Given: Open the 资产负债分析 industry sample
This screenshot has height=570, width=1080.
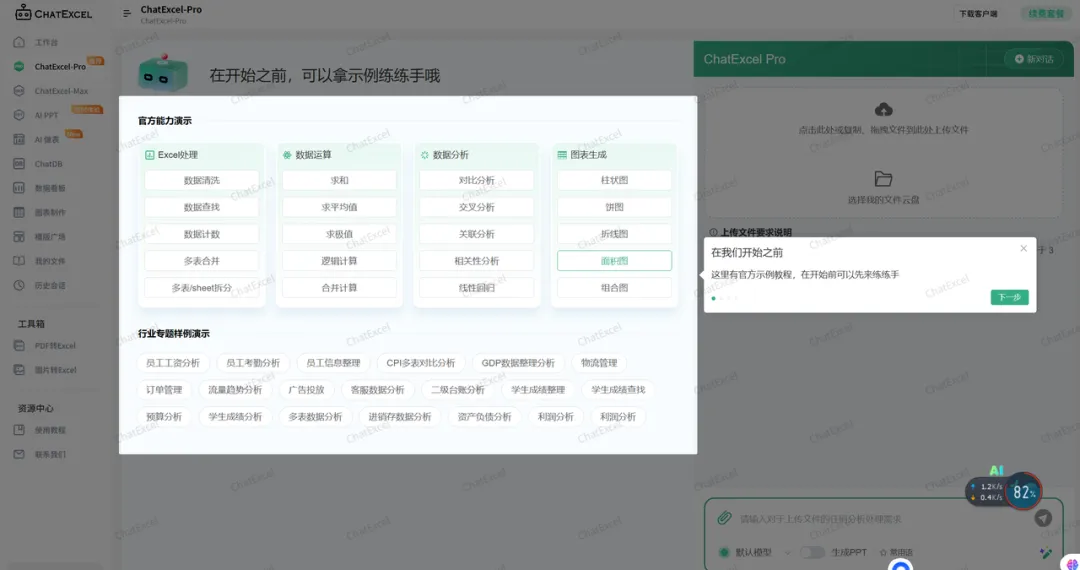Looking at the screenshot, I should coord(485,416).
